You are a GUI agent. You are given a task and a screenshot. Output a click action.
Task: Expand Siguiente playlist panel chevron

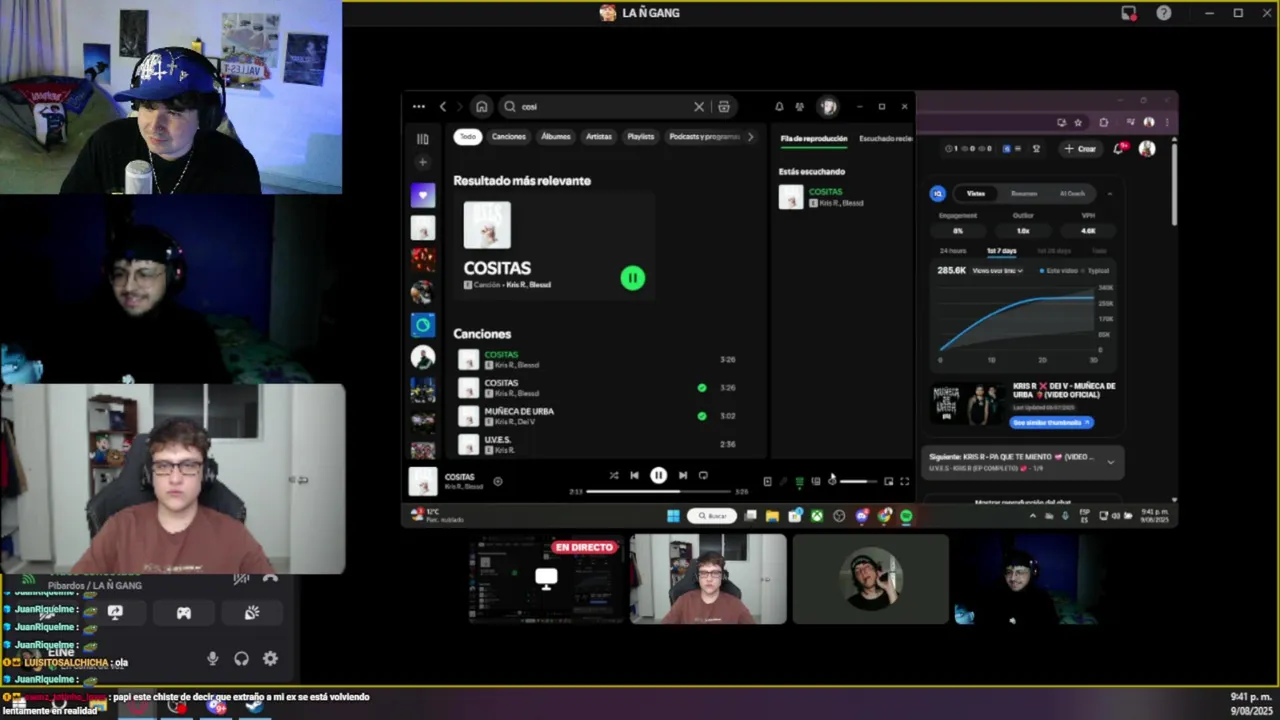pos(1110,462)
